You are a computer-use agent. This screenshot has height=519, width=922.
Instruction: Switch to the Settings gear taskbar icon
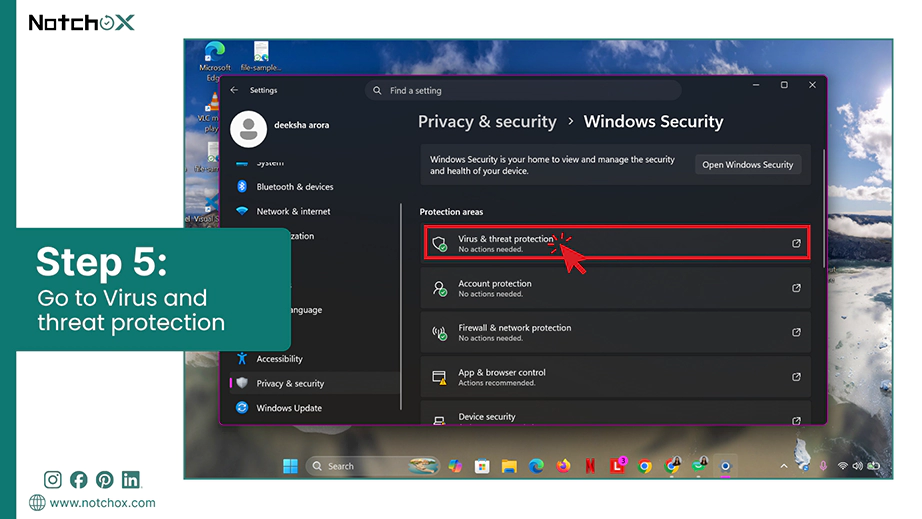[726, 466]
